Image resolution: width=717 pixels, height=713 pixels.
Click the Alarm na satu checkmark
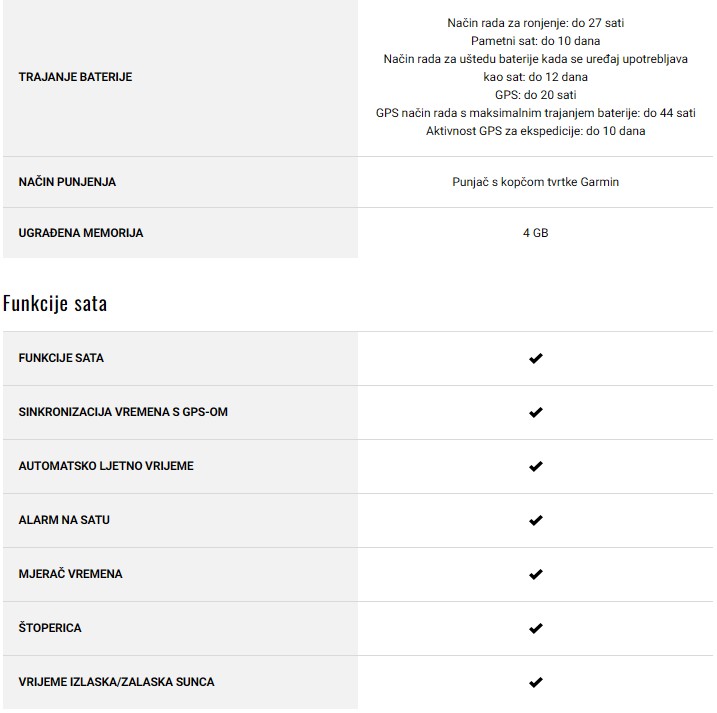535,520
